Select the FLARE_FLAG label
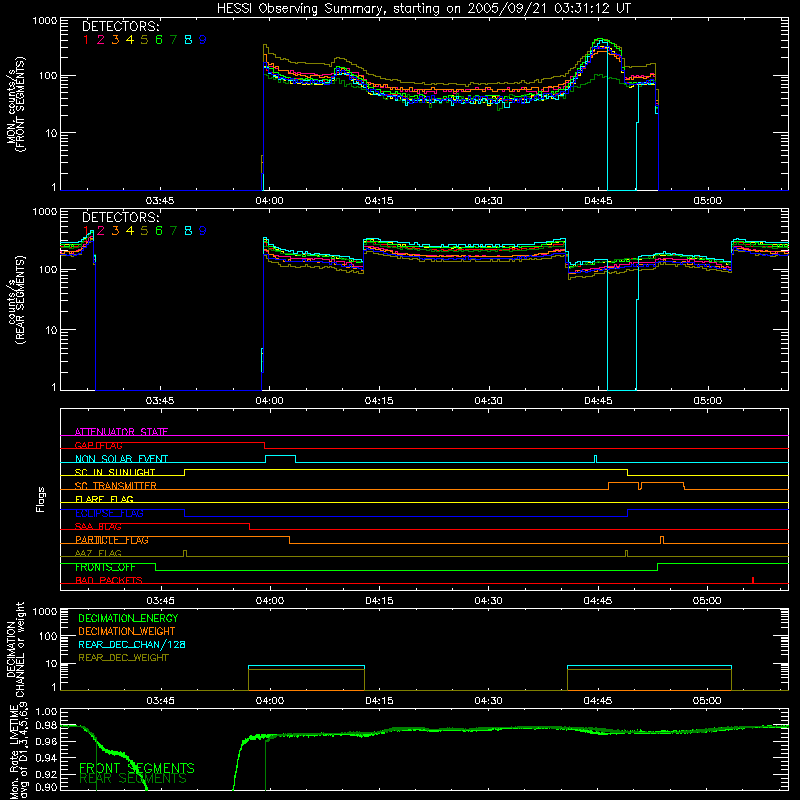The image size is (800, 800). pos(104,499)
